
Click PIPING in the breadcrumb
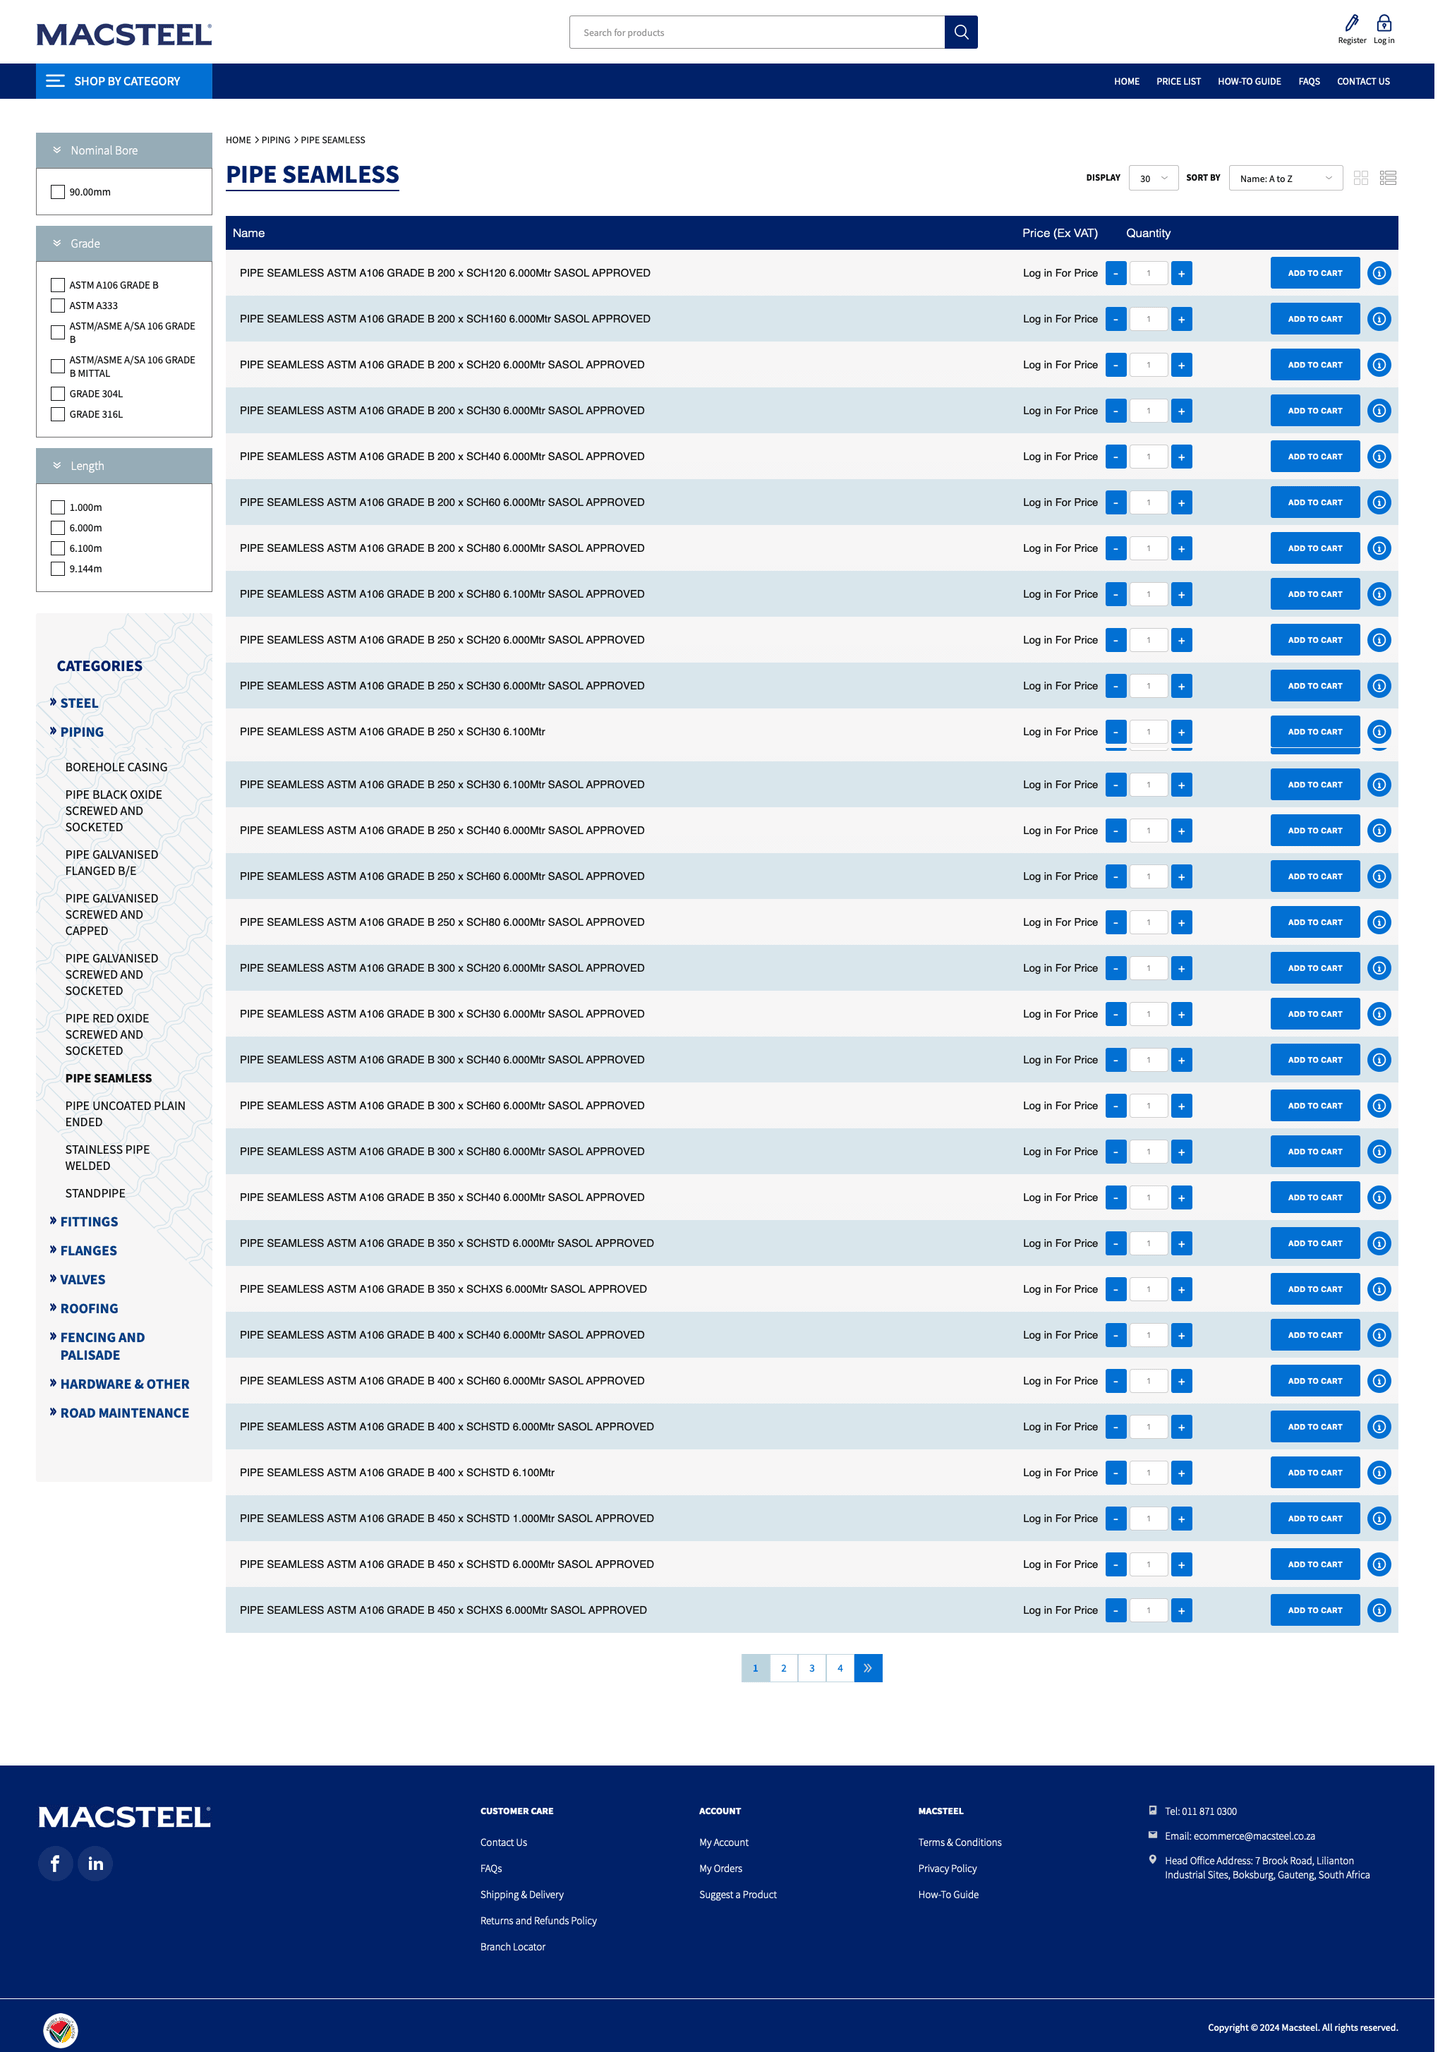(276, 140)
